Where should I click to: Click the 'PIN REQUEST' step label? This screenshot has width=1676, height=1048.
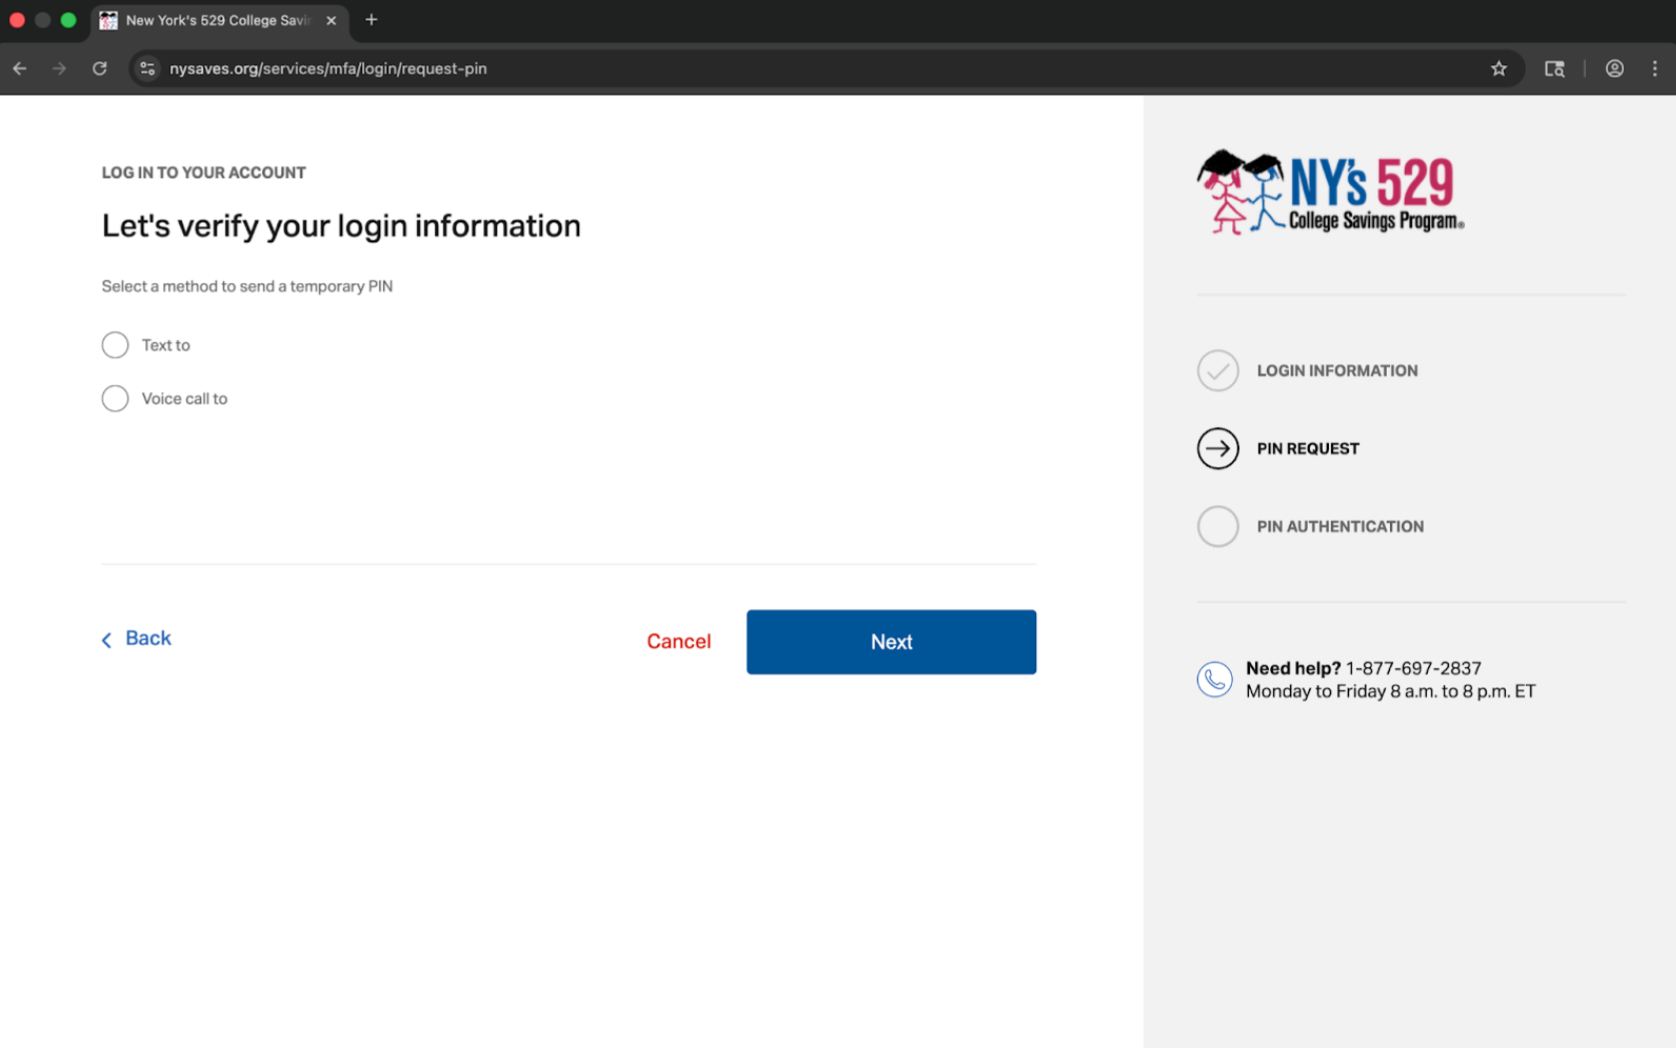(1308, 449)
